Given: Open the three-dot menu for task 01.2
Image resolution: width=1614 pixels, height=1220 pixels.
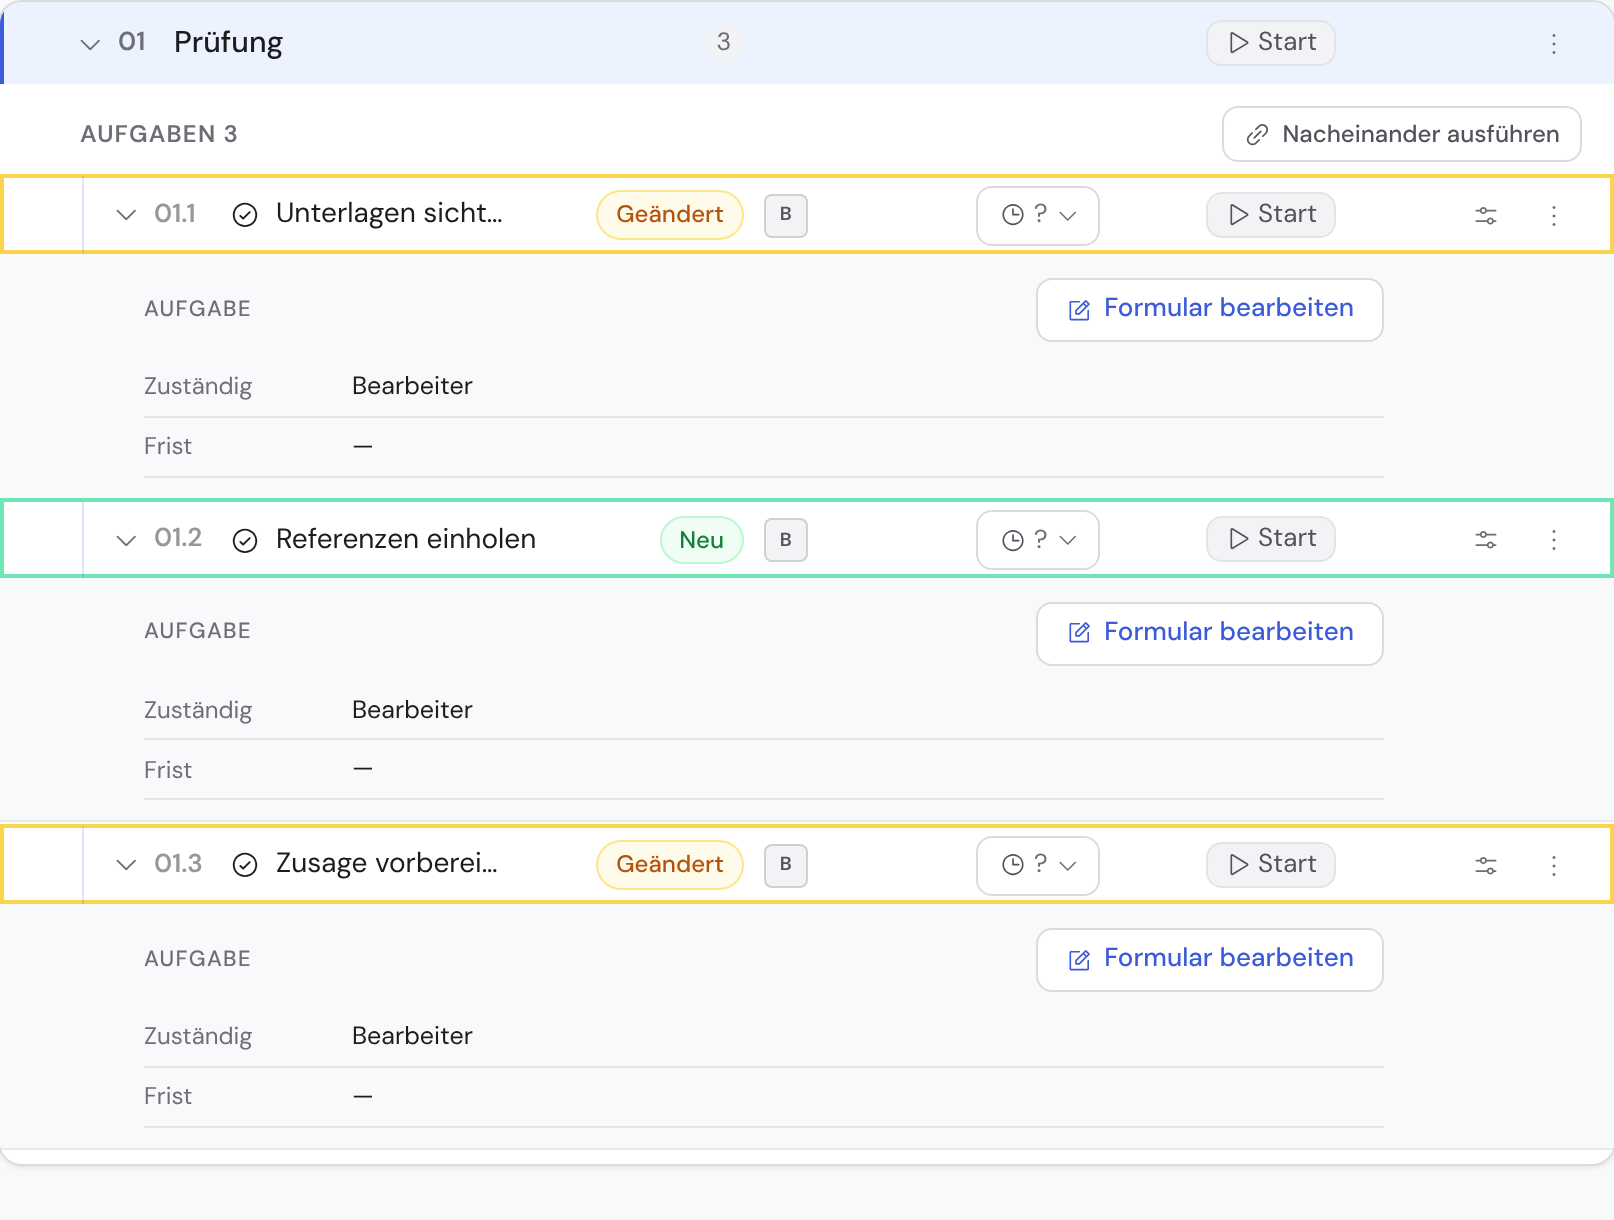Looking at the screenshot, I should tap(1554, 540).
